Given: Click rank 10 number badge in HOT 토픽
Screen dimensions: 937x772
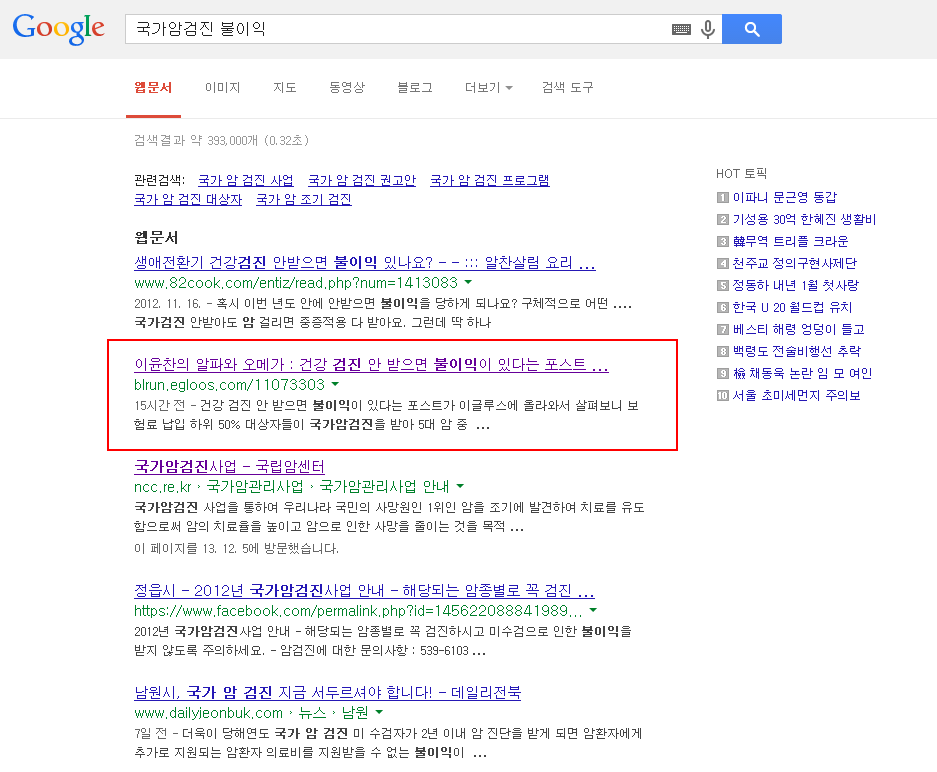Looking at the screenshot, I should [722, 396].
